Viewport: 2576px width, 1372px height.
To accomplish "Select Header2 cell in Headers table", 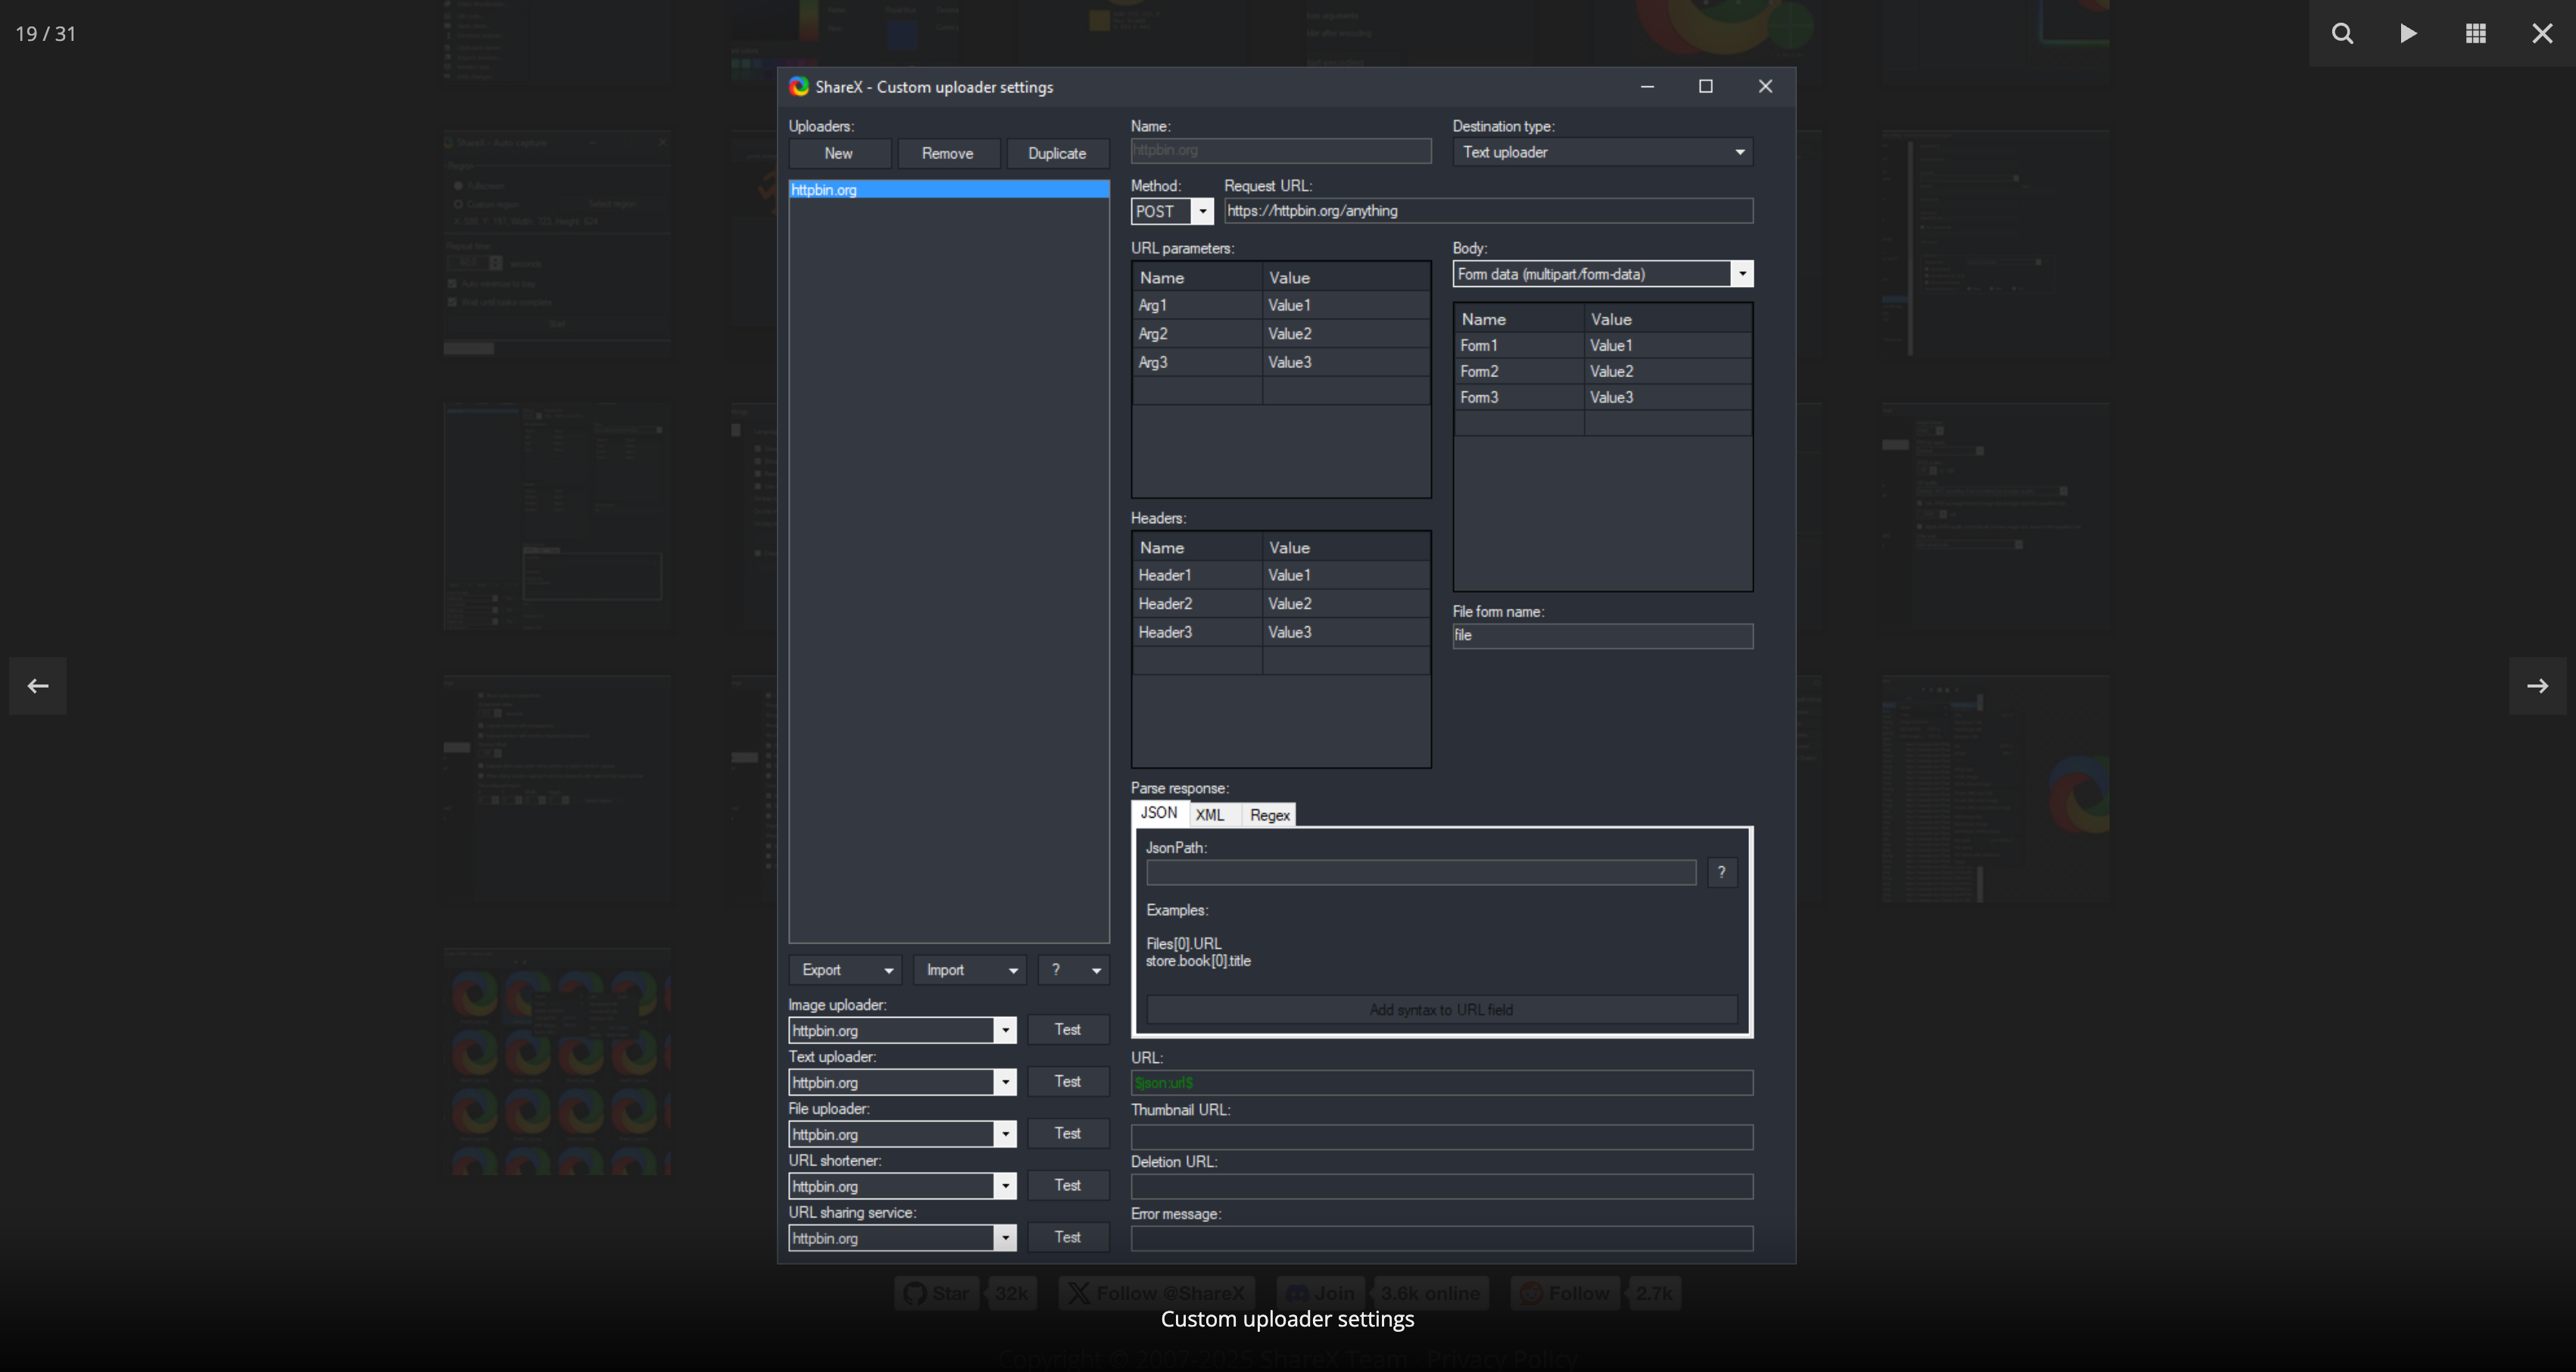I will coord(1198,604).
